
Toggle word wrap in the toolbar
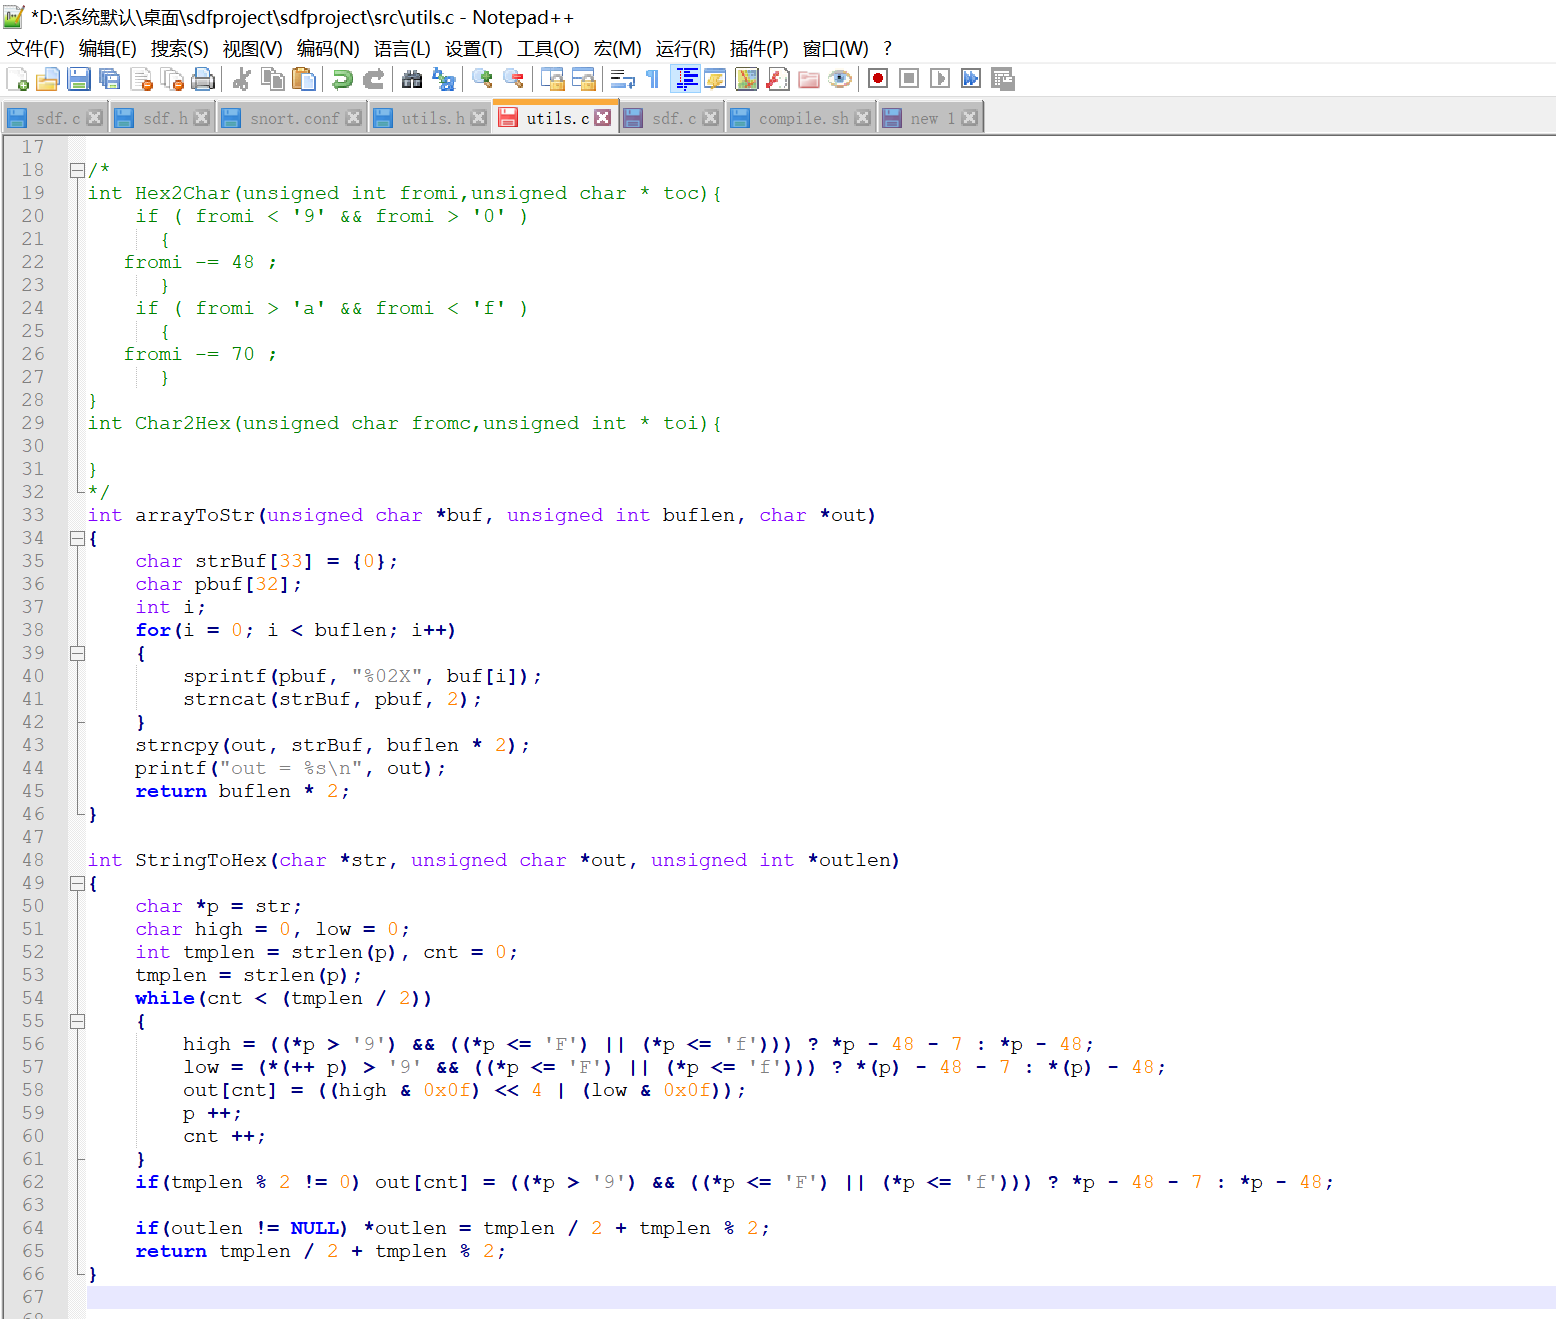click(622, 79)
